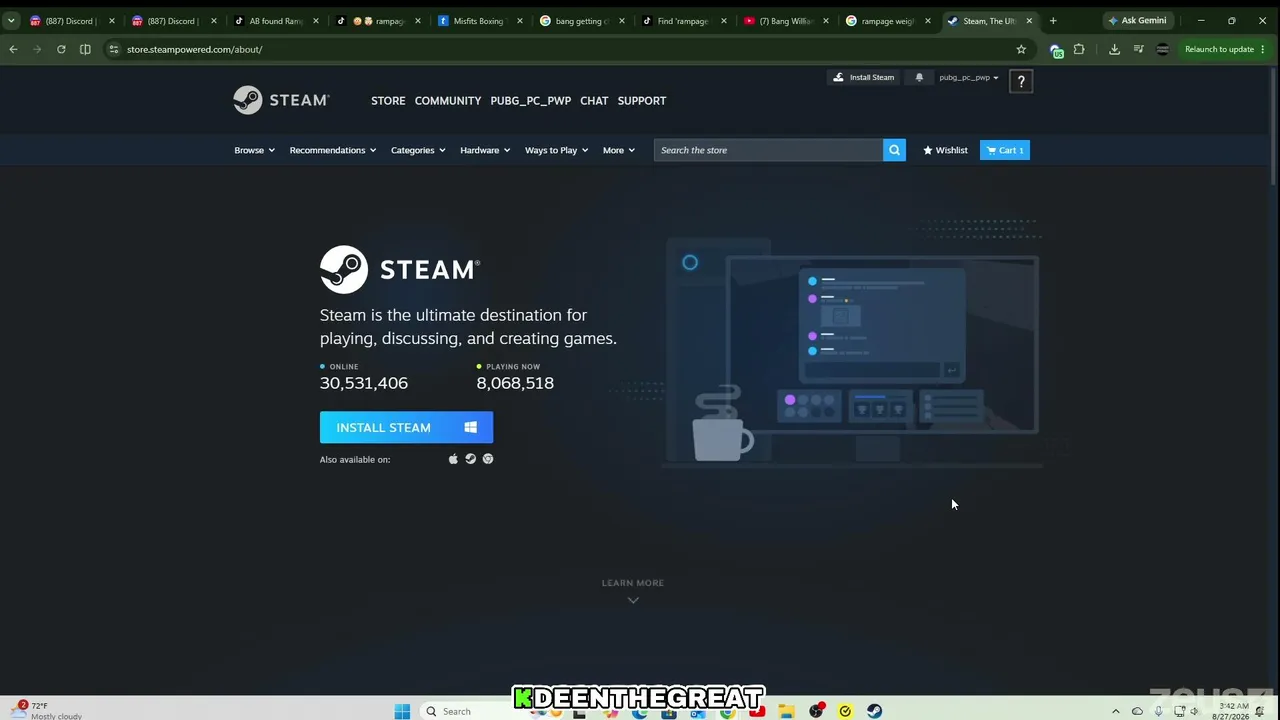
Task: Open a new browser tab
Action: click(1053, 21)
